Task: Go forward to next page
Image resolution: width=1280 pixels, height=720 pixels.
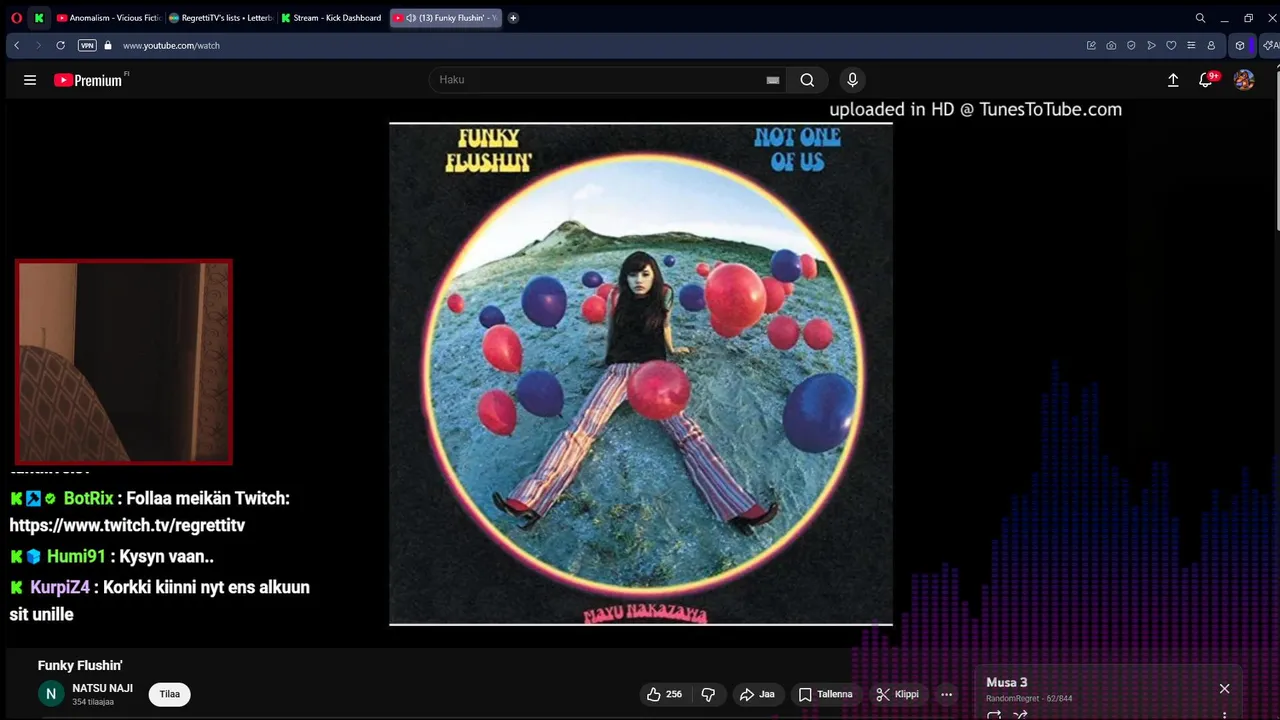Action: click(x=38, y=45)
